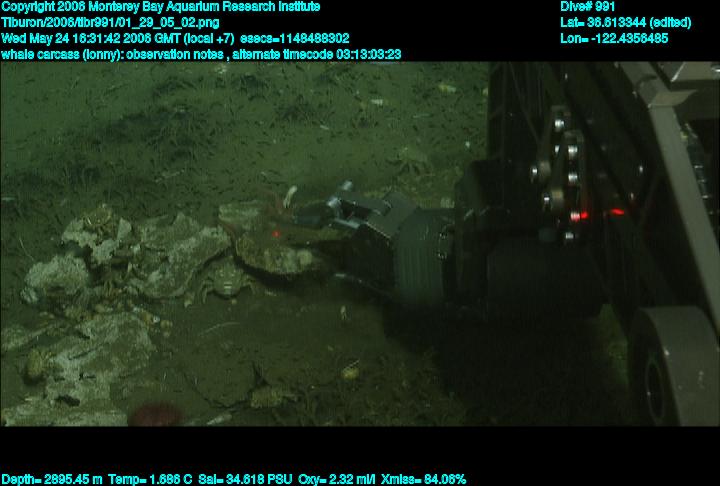The height and width of the screenshot is (486, 720).
Task: Click the Monterey Bay Aquarium copyright text
Action: pyautogui.click(x=160, y=7)
